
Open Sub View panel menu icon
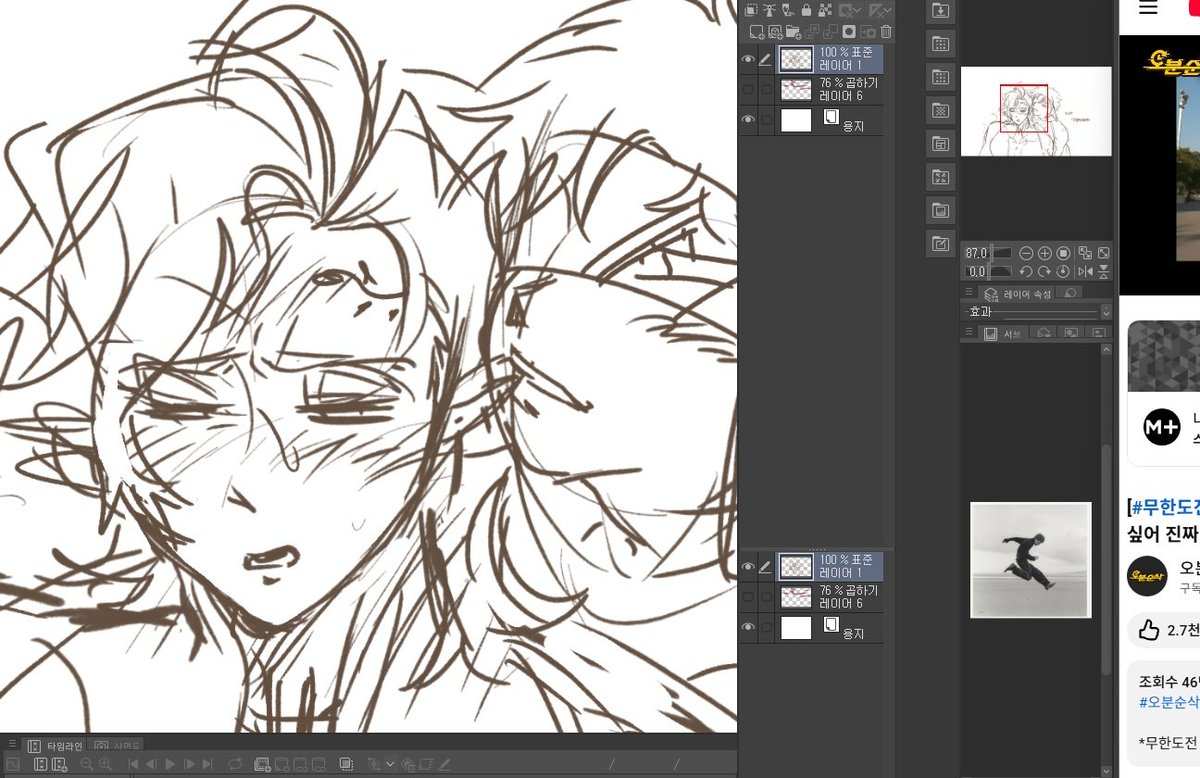[x=968, y=332]
